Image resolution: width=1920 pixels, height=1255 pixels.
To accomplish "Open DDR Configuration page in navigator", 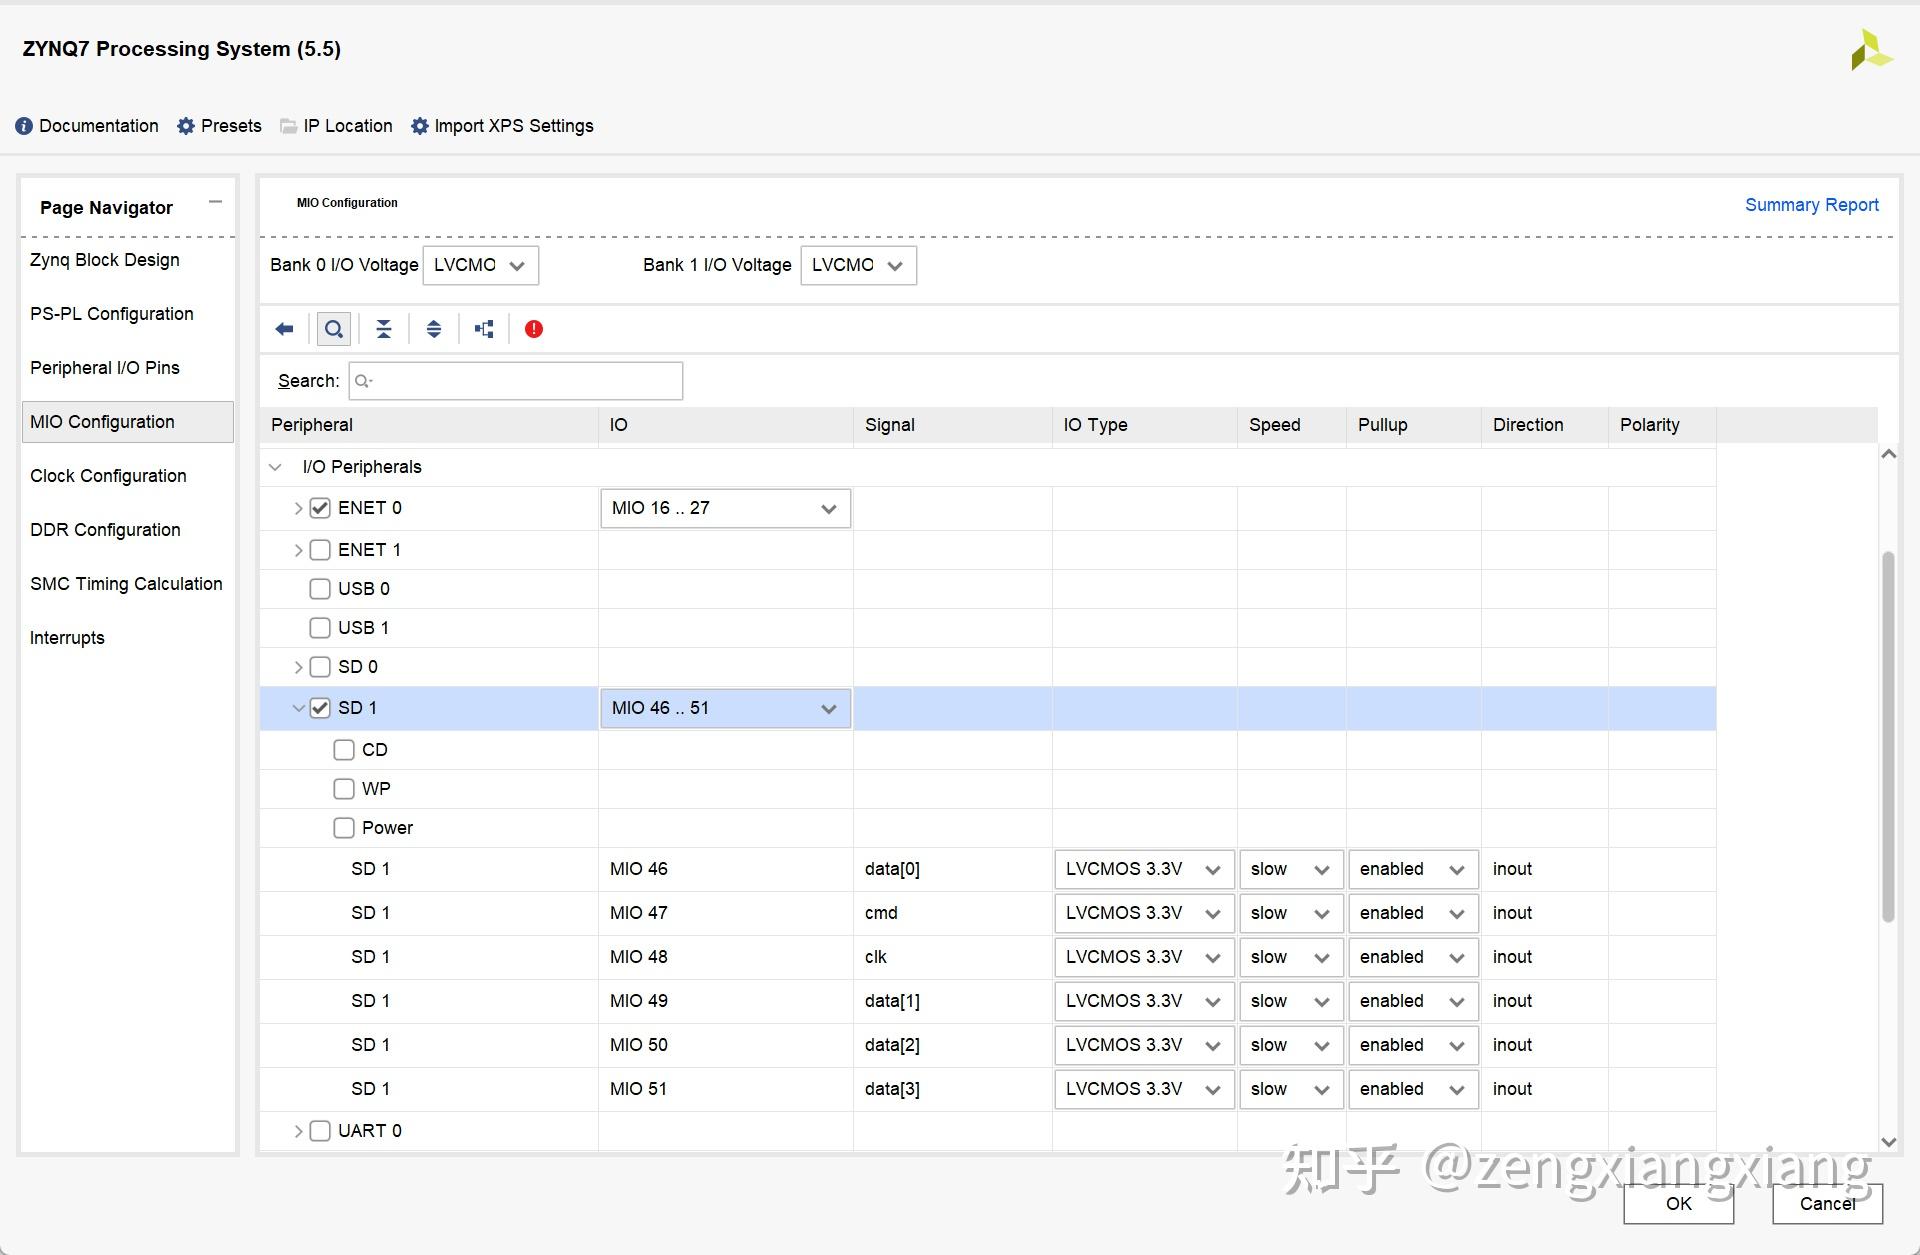I will coord(105,530).
